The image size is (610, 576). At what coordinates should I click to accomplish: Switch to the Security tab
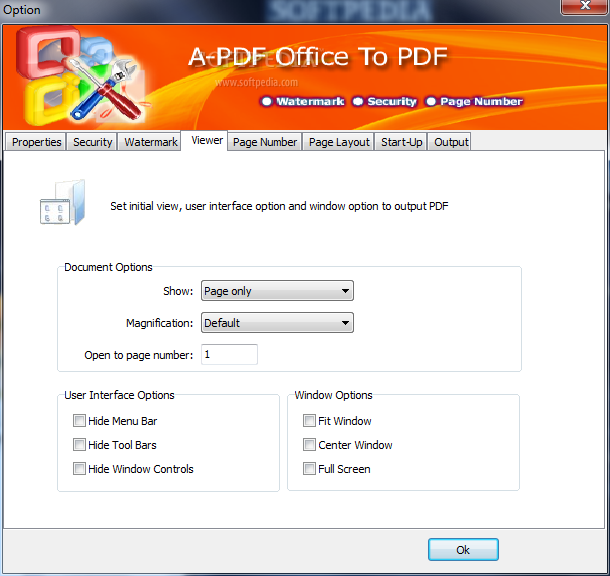coord(92,142)
